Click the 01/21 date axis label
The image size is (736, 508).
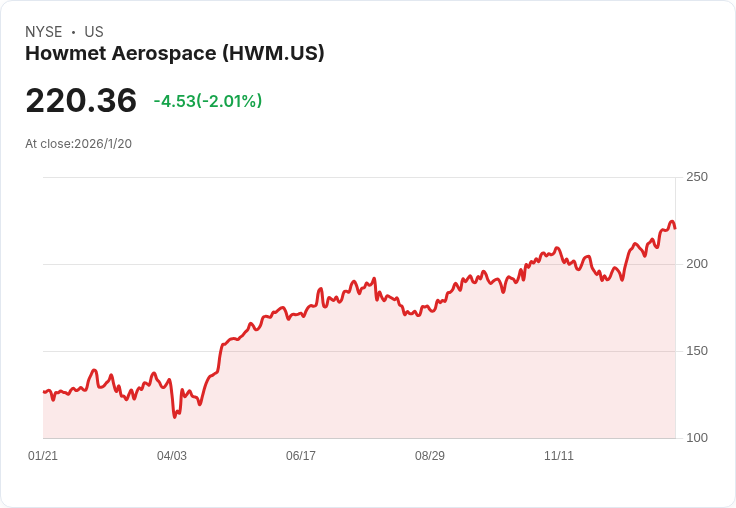[43, 456]
